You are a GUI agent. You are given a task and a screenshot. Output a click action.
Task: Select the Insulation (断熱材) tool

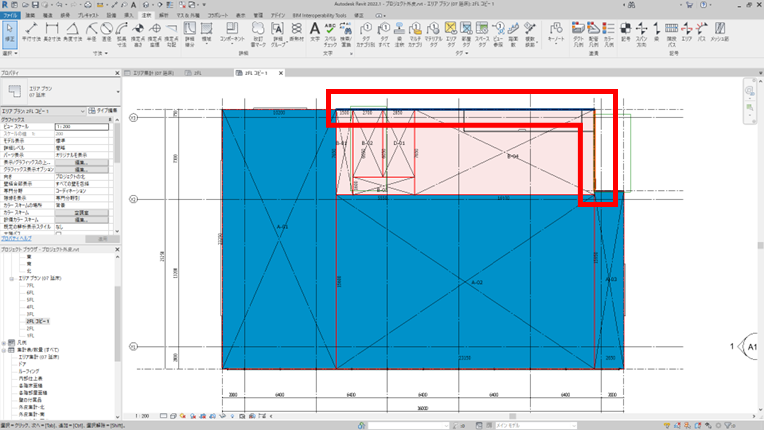(296, 32)
